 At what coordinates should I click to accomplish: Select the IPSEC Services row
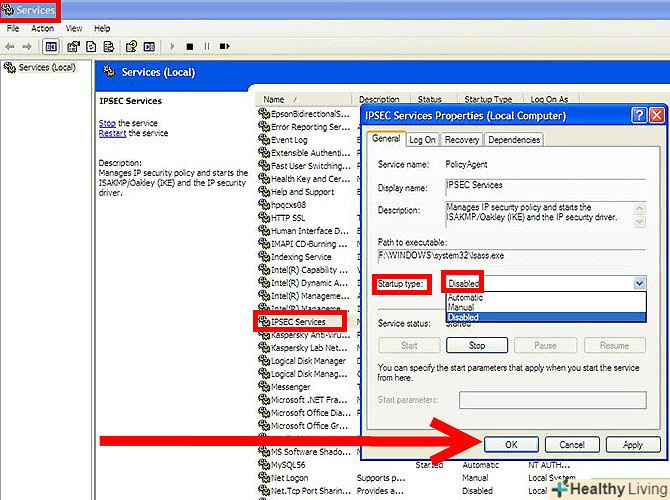(300, 321)
